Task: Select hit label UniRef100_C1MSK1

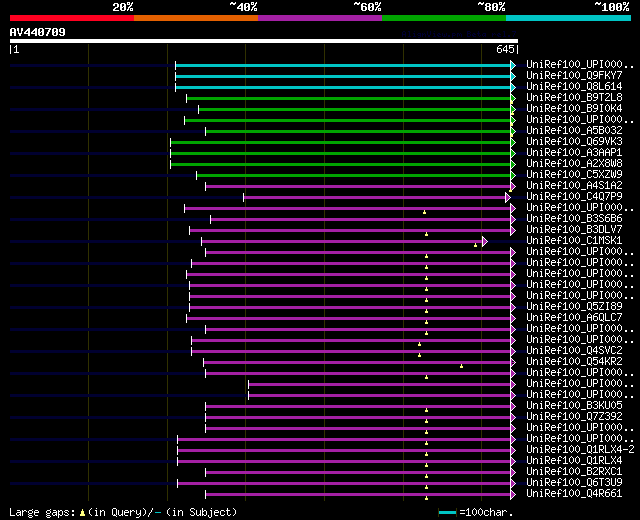Action: (x=574, y=241)
